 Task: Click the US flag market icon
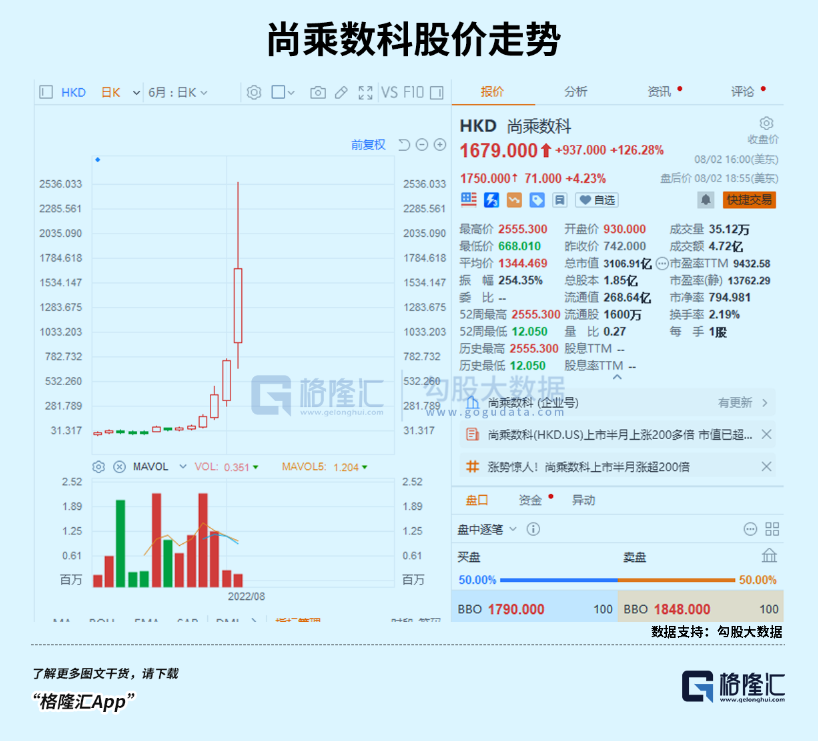point(468,199)
